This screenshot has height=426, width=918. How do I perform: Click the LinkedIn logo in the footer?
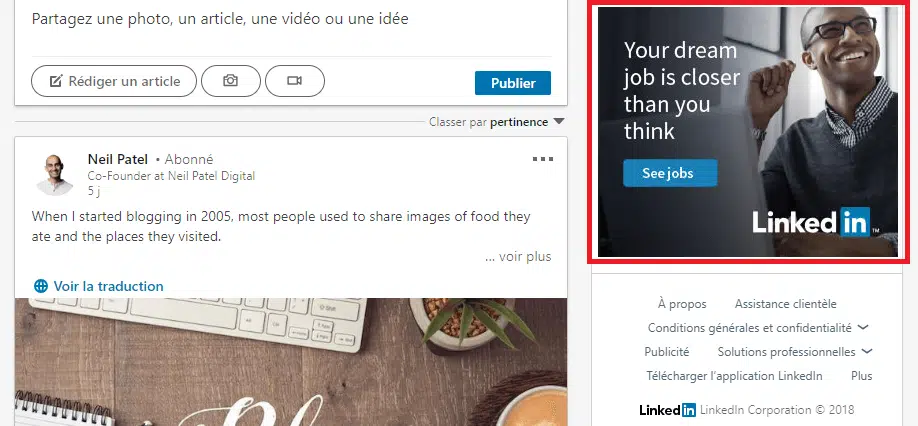click(x=667, y=410)
